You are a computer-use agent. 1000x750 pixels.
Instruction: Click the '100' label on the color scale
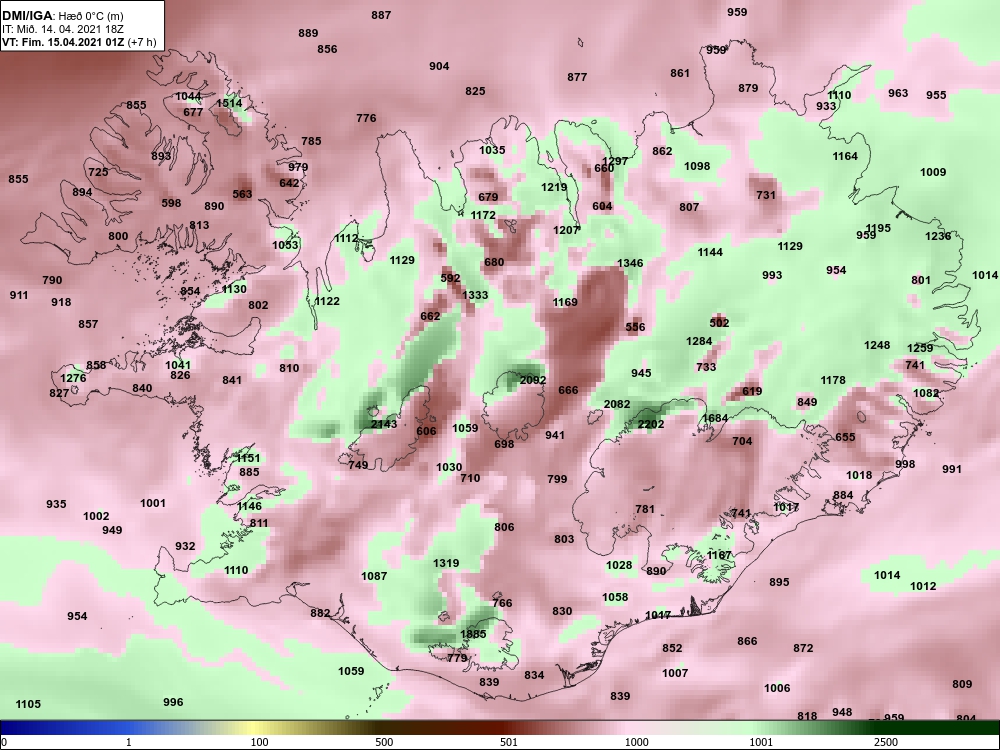[x=259, y=742]
